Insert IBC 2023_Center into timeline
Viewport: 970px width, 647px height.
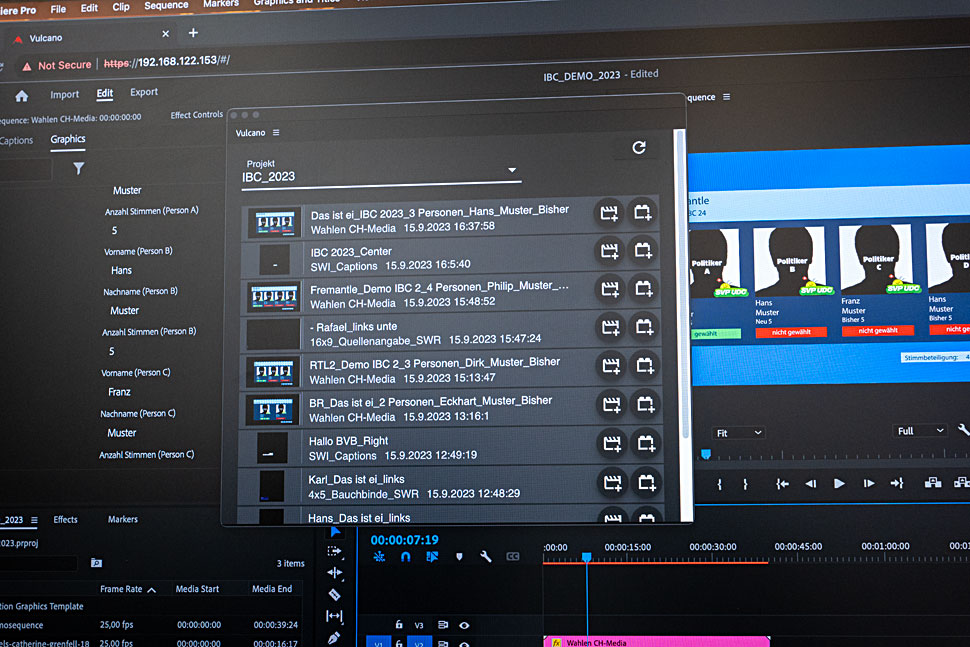coord(609,251)
